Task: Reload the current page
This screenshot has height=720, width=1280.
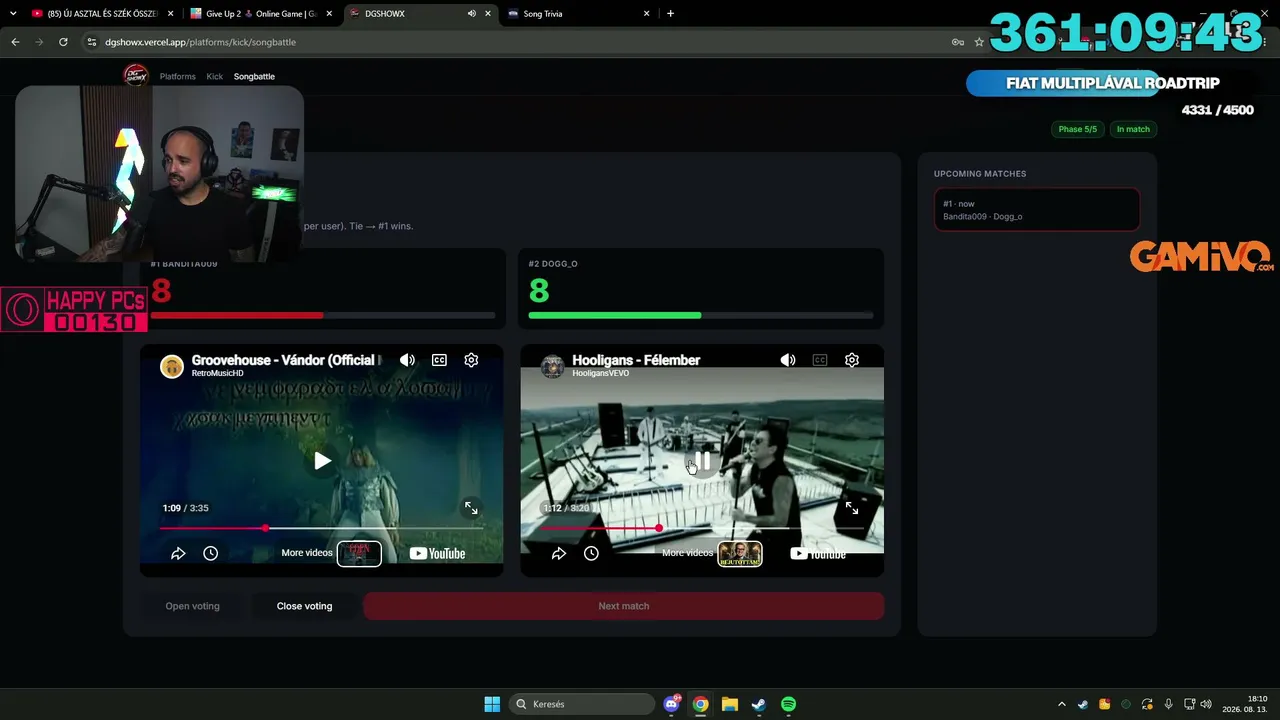Action: pyautogui.click(x=63, y=42)
